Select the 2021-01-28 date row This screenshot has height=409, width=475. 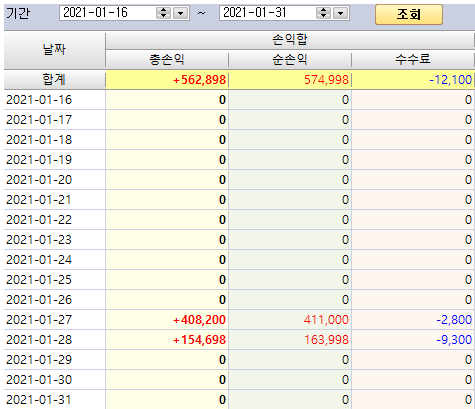[239, 340]
